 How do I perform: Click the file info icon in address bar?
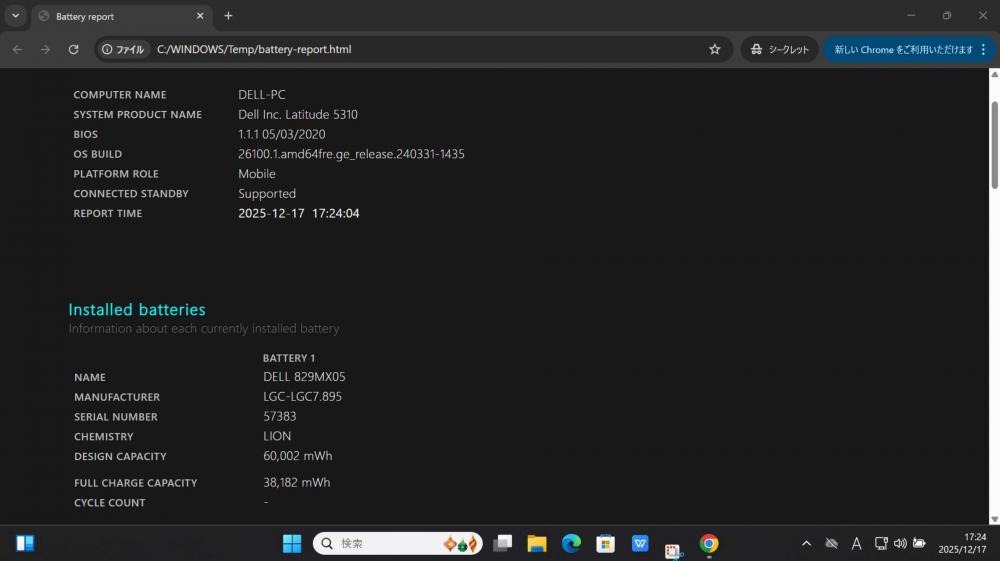pyautogui.click(x=124, y=49)
